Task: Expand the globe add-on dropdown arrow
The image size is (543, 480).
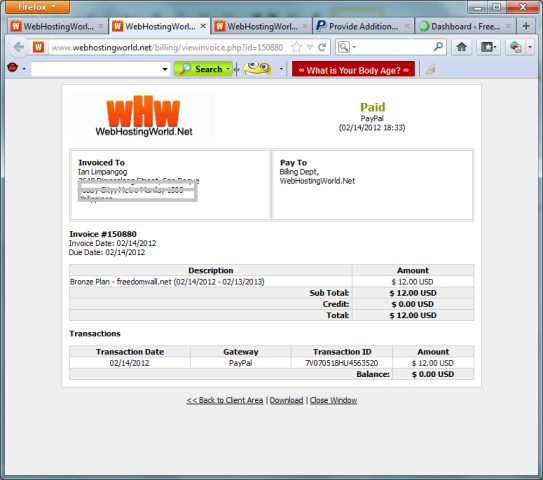Action: pyautogui.click(x=530, y=47)
